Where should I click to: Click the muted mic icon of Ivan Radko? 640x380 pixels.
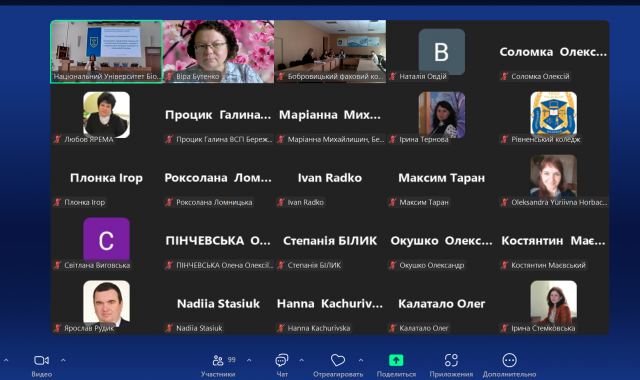[281, 202]
